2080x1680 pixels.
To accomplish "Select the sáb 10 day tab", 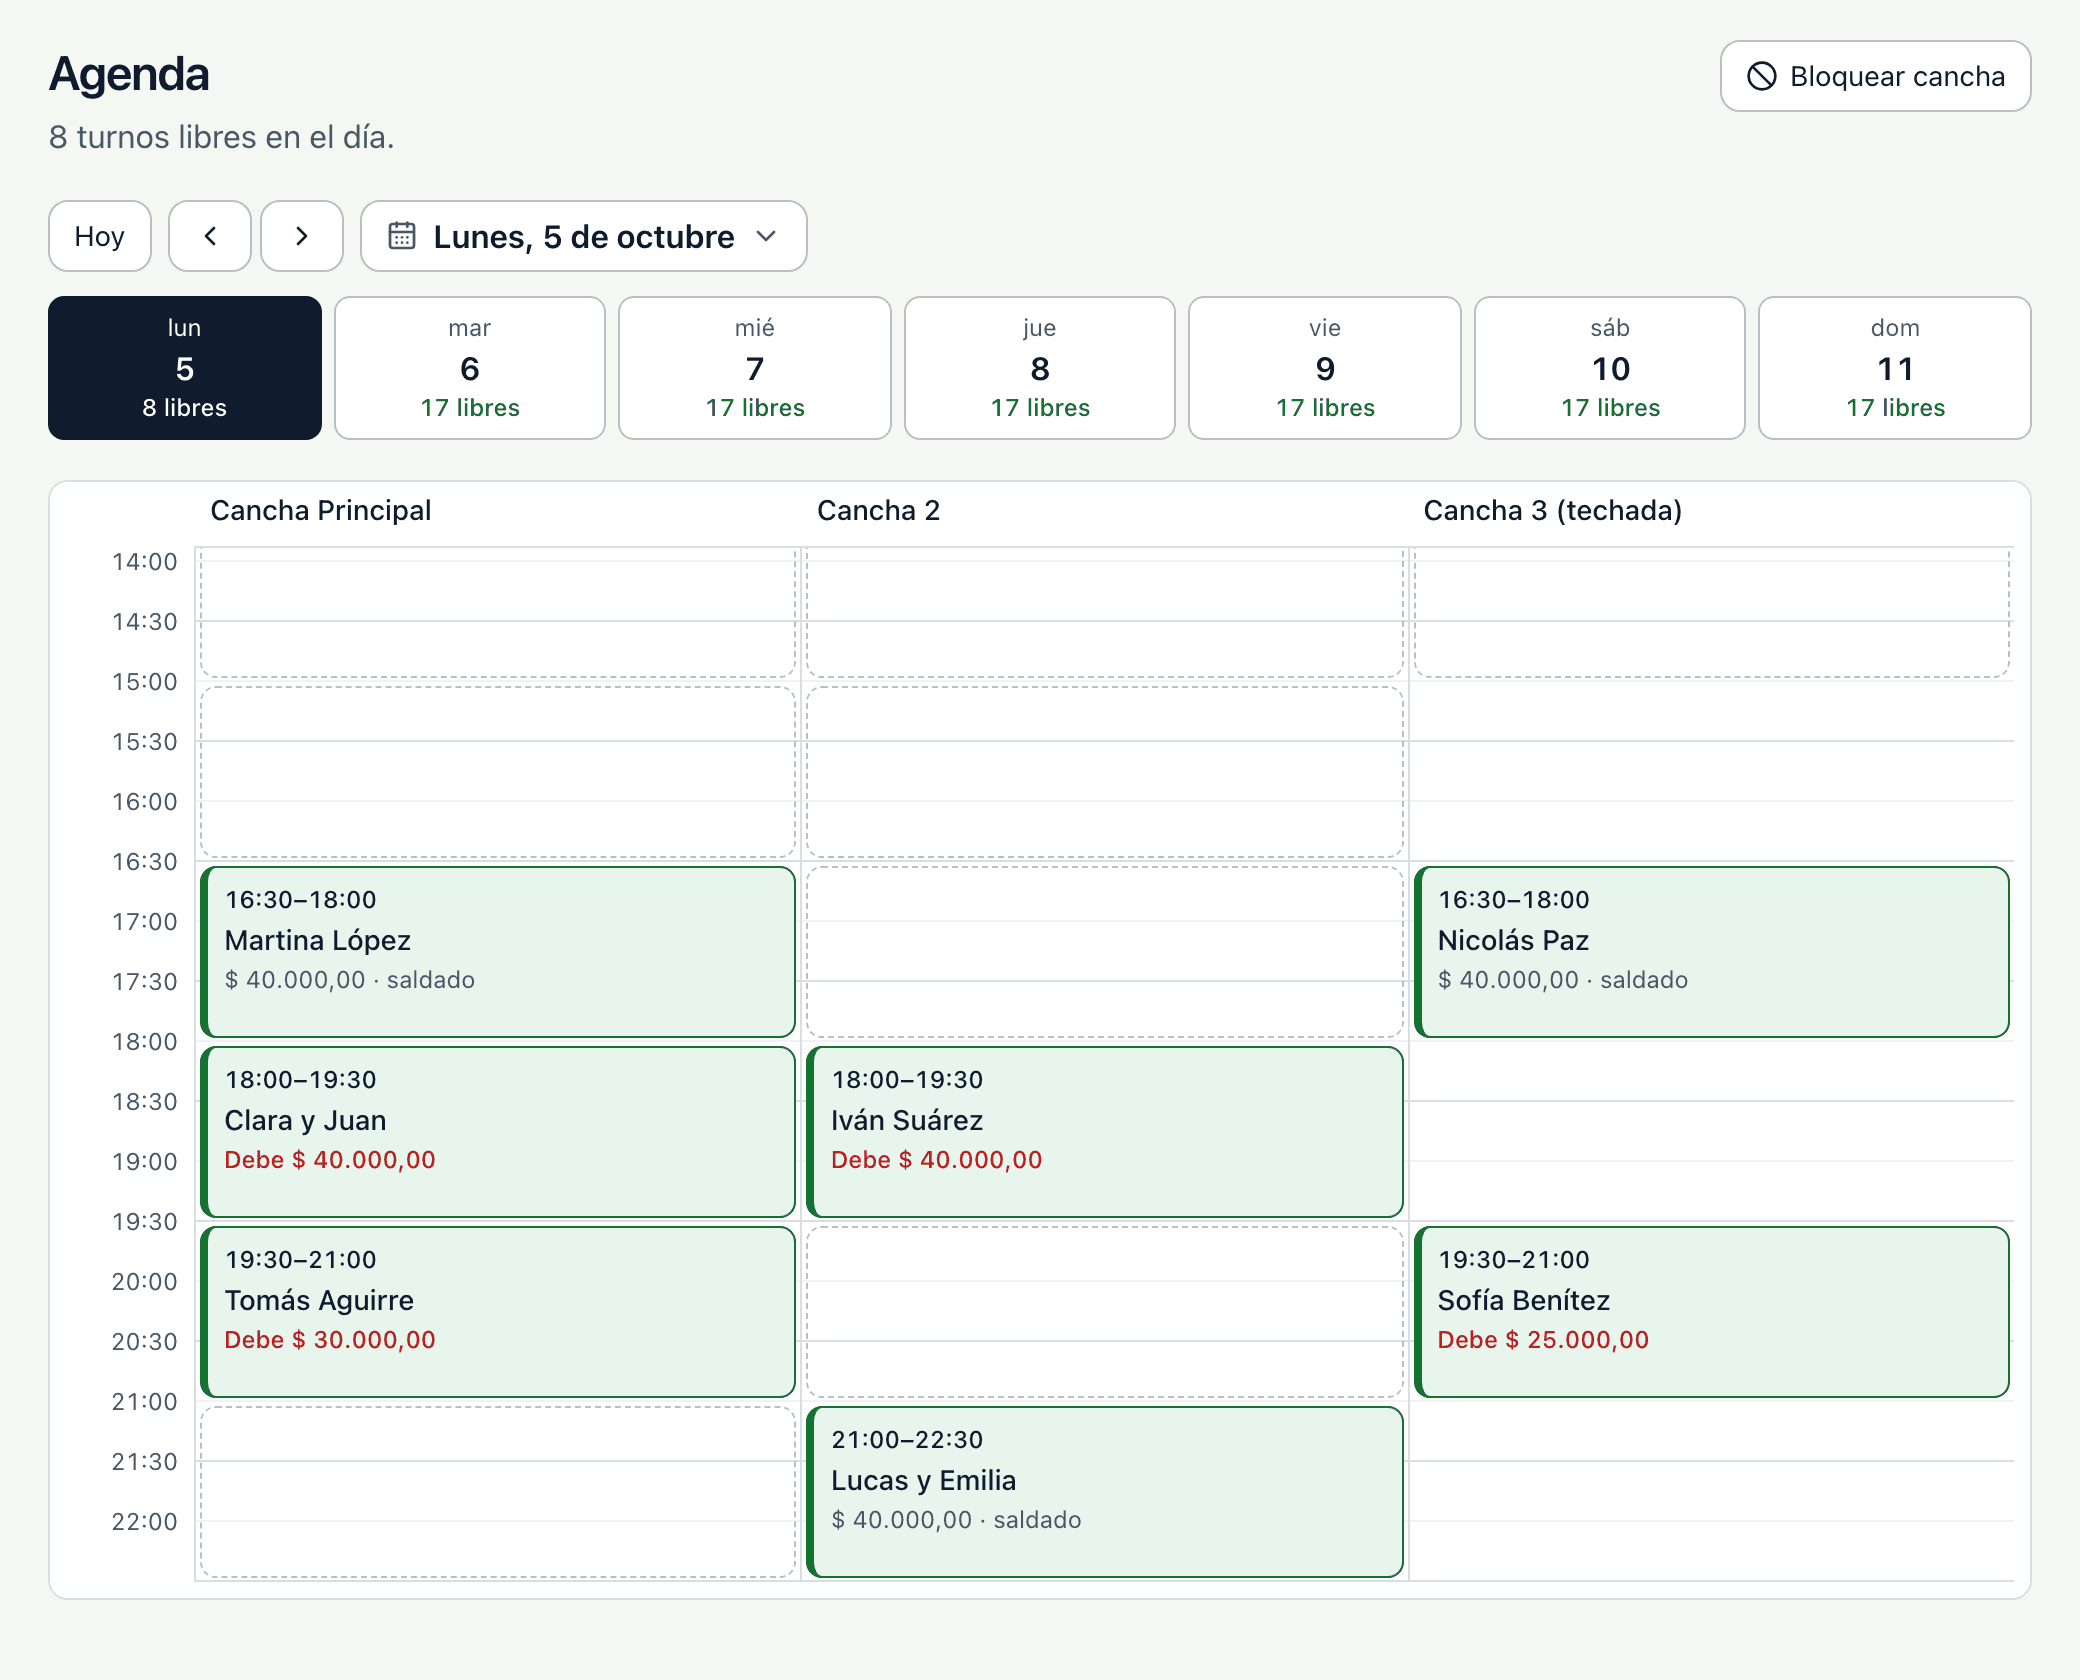I will (x=1610, y=368).
